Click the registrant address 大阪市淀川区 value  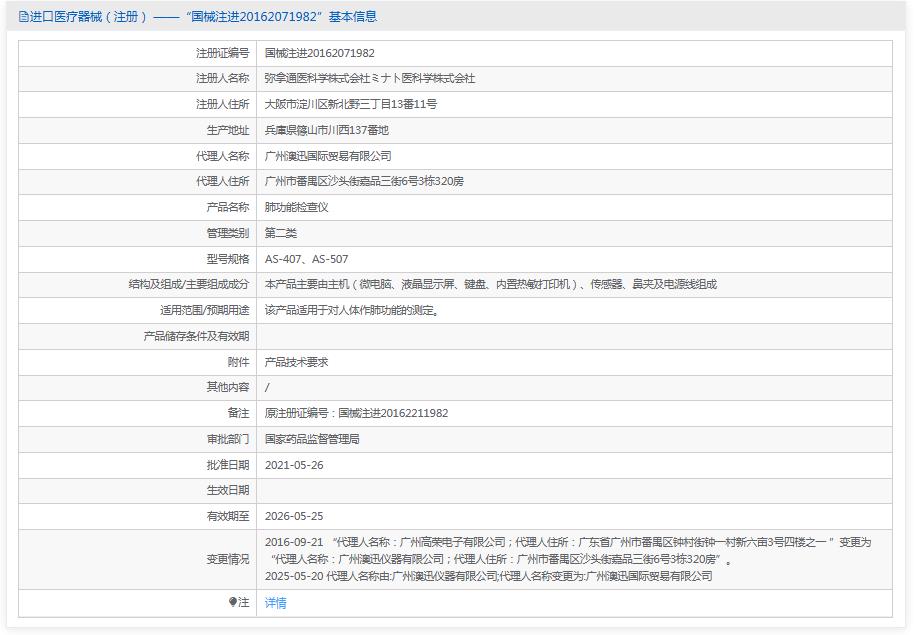tap(350, 104)
